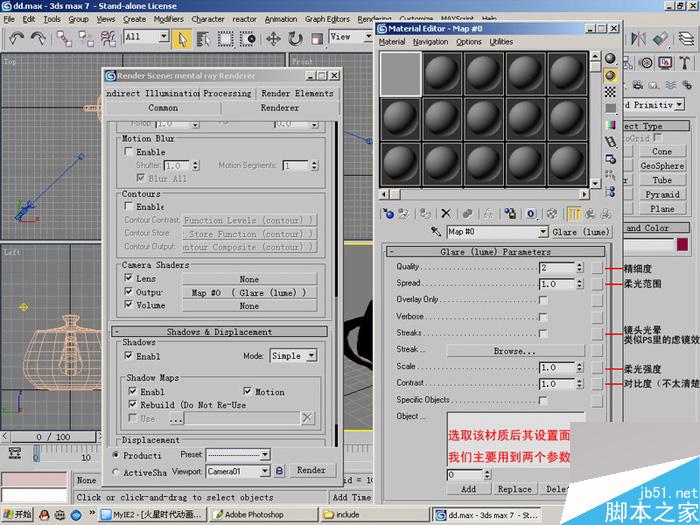Check Streaks option in Glare parameters
This screenshot has width=700, height=525.
click(x=543, y=333)
